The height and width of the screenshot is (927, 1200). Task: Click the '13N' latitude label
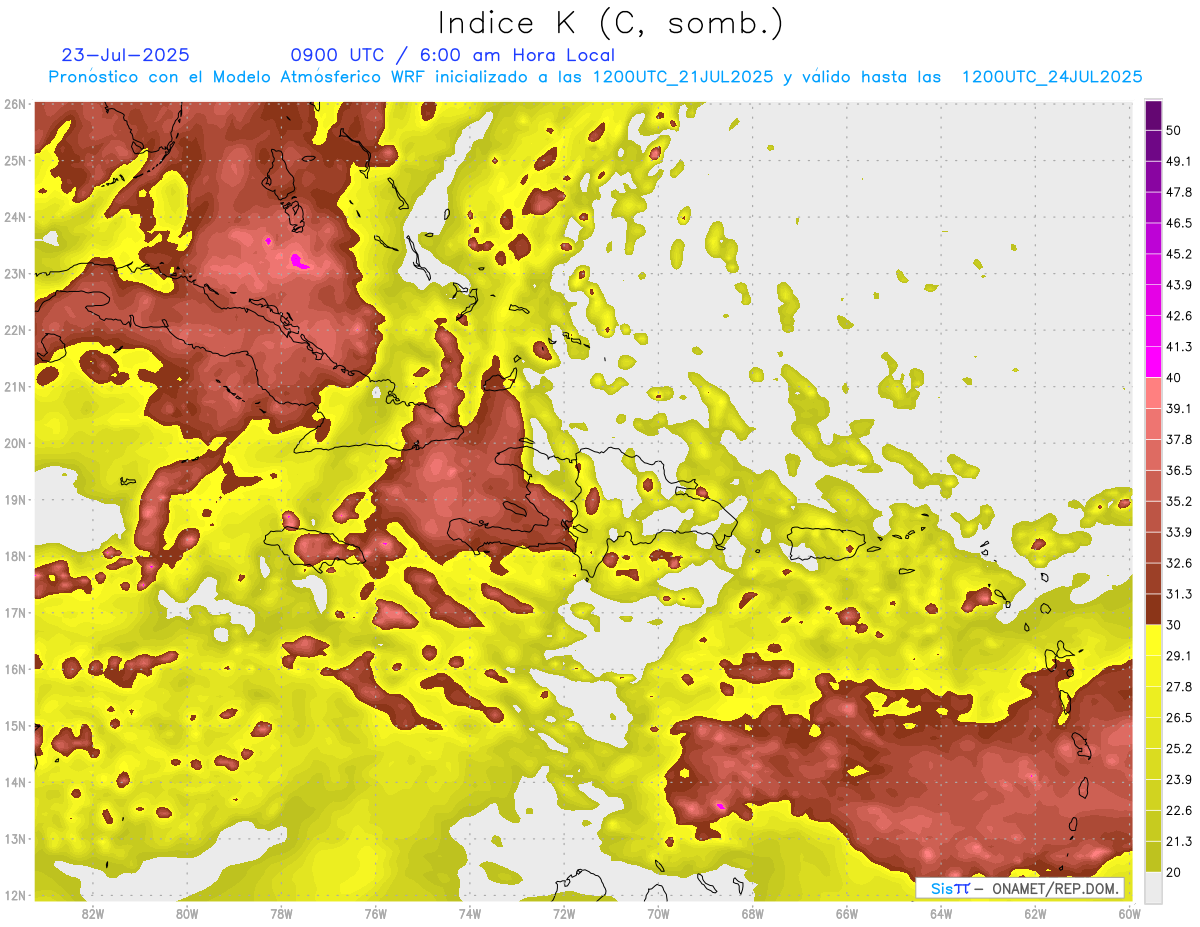15,838
